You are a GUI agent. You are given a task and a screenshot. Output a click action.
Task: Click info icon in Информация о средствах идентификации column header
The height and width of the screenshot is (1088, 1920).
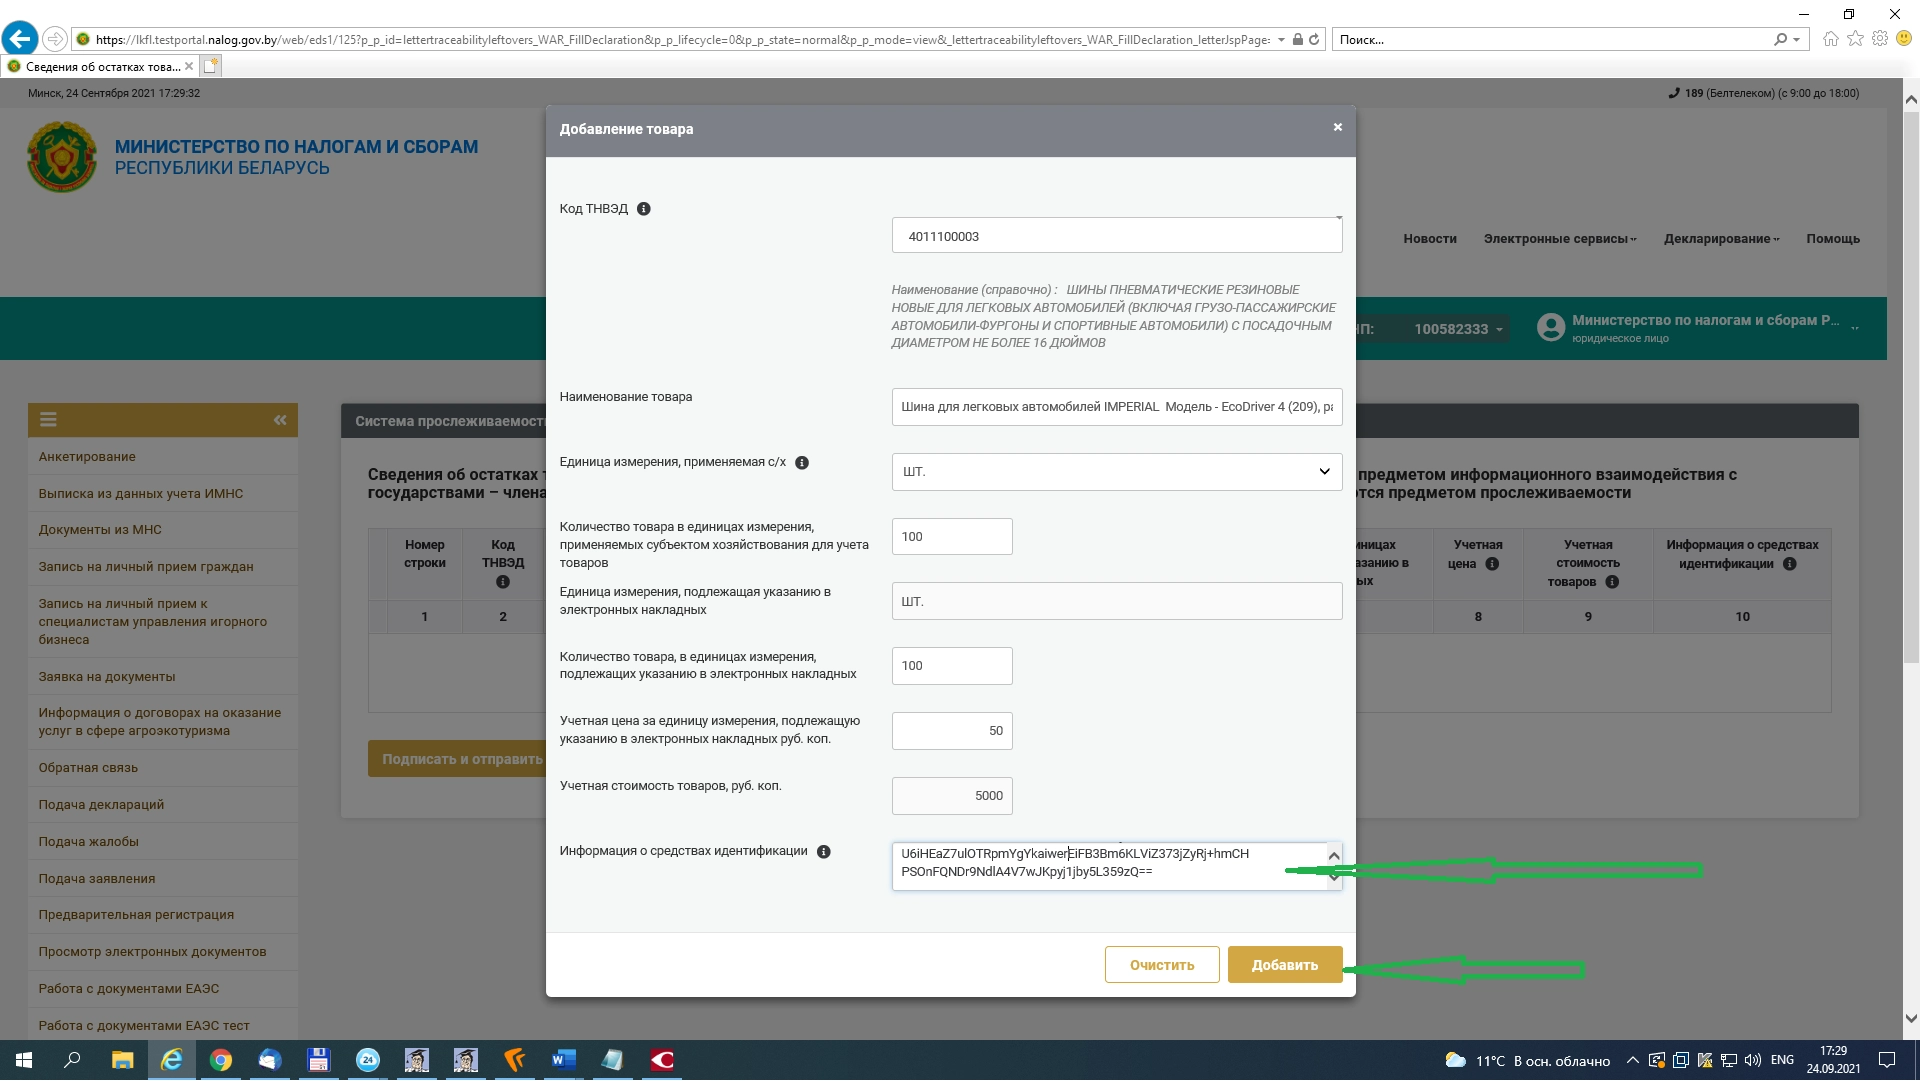point(1790,564)
